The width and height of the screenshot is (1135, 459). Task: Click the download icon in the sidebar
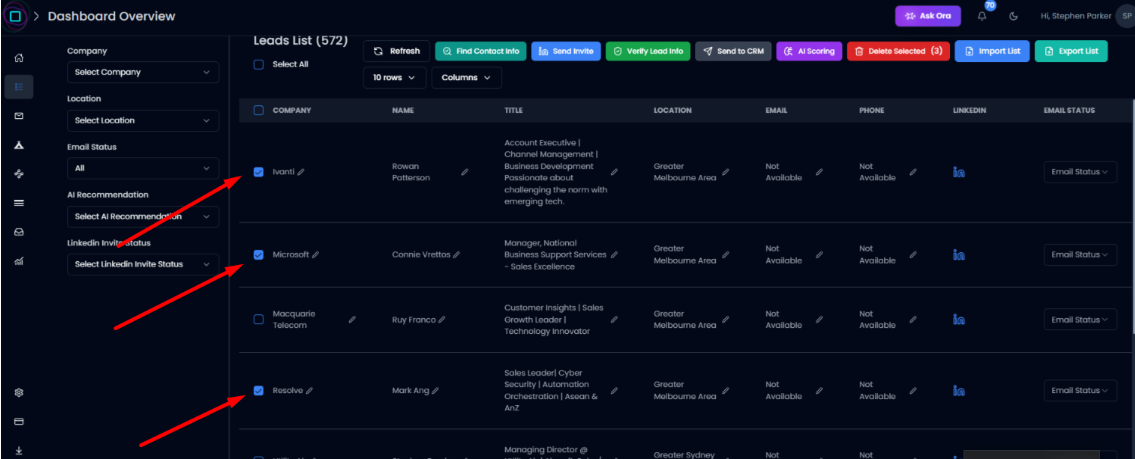(x=19, y=450)
